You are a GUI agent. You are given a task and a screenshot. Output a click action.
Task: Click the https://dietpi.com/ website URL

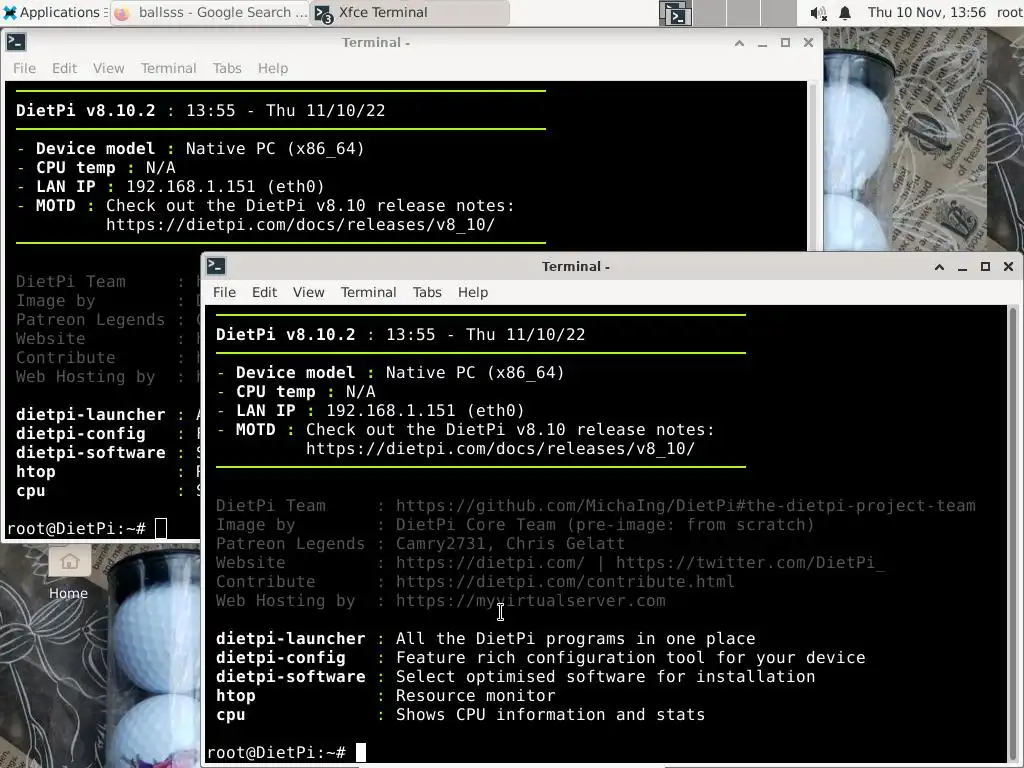tap(490, 562)
